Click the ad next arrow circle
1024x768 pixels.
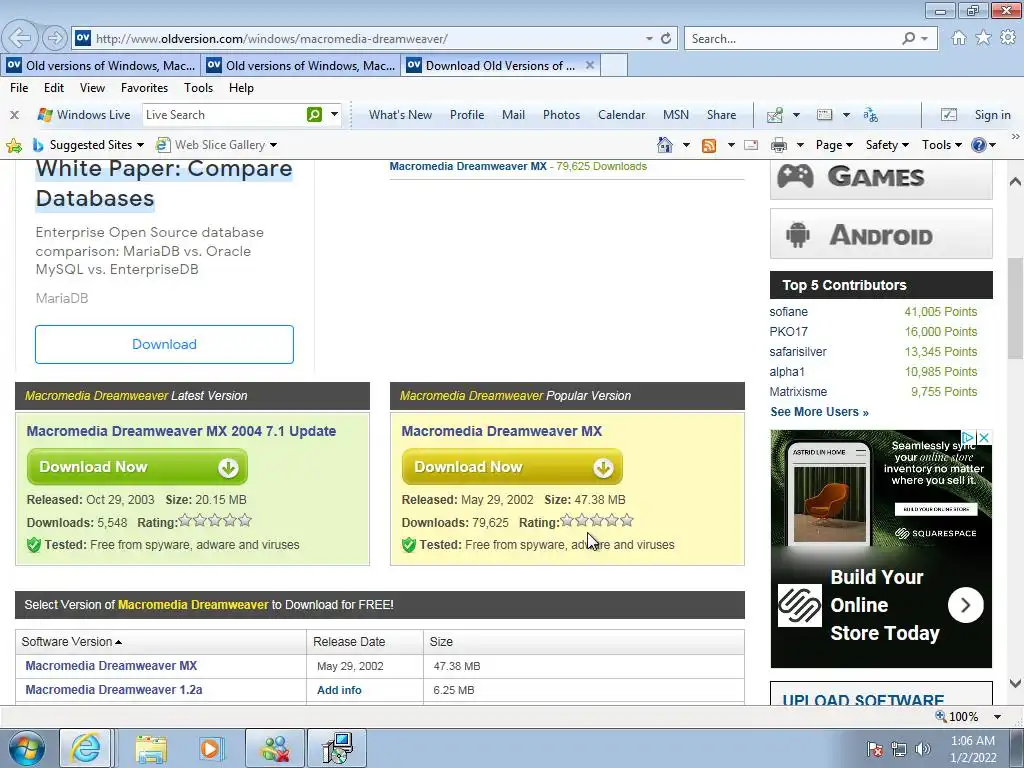coord(965,605)
